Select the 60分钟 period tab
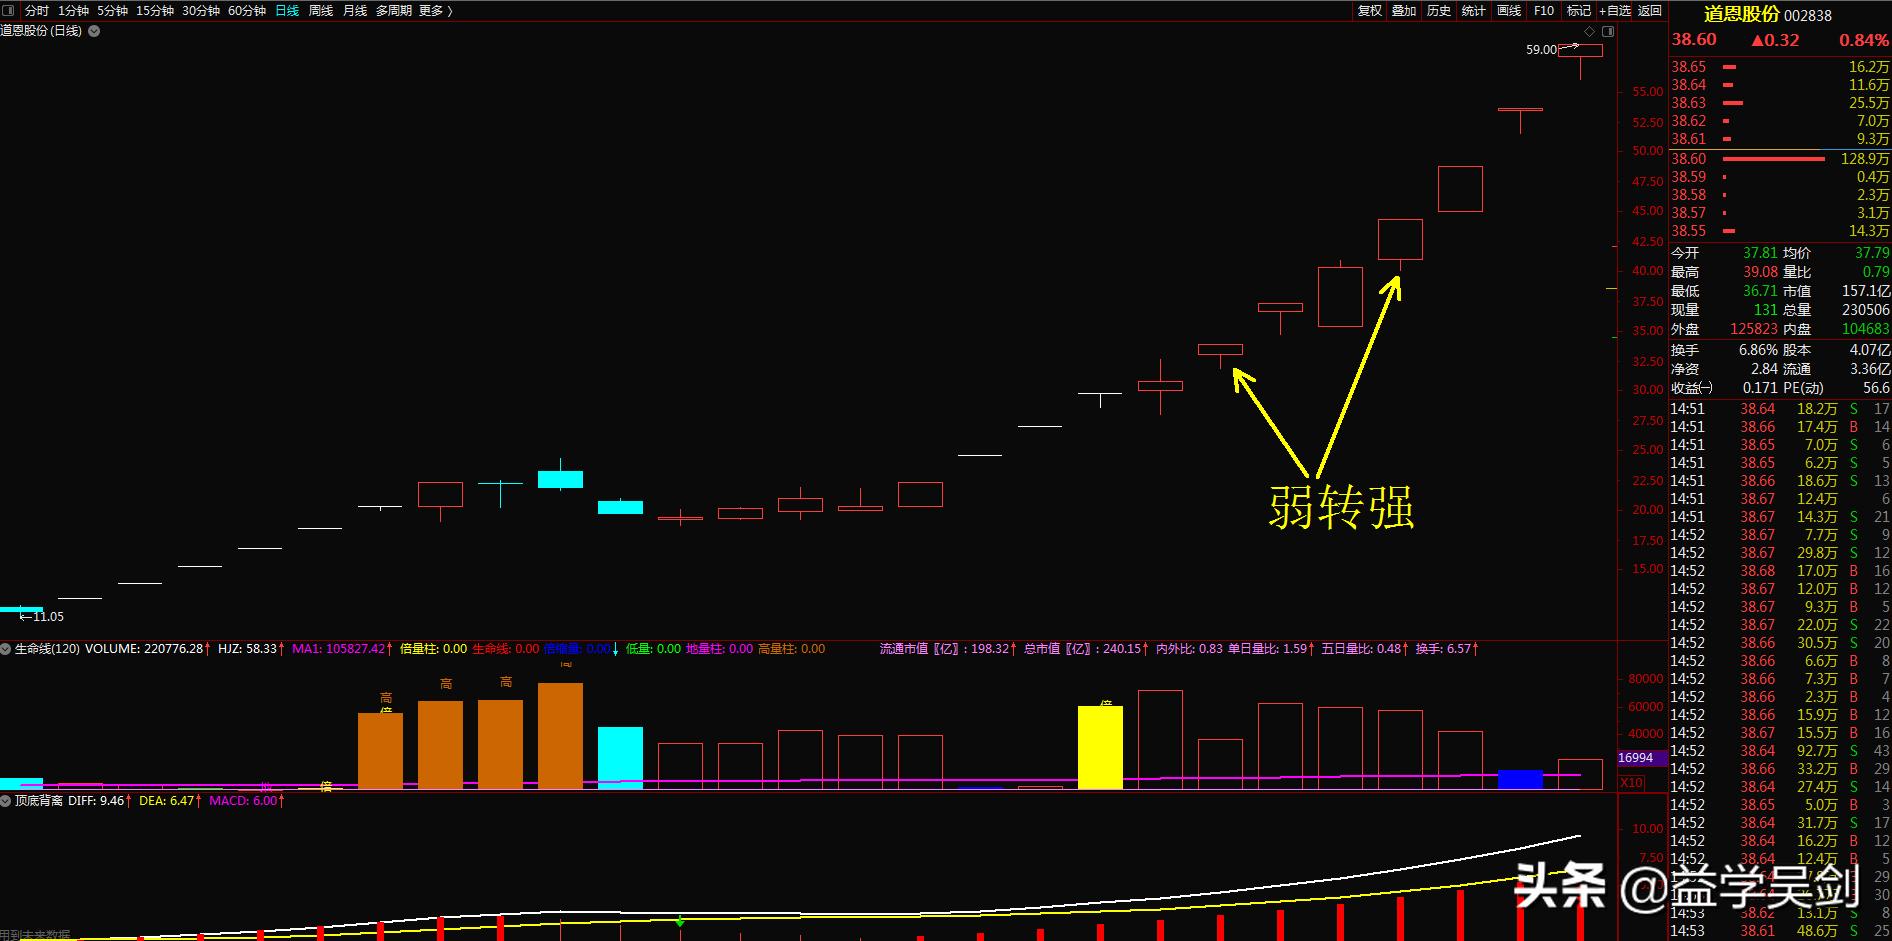The image size is (1892, 941). tap(247, 10)
